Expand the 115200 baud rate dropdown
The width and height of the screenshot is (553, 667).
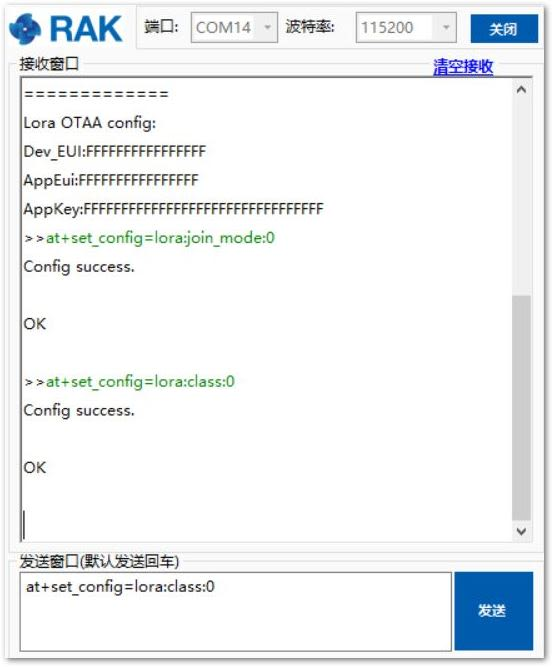click(x=445, y=28)
